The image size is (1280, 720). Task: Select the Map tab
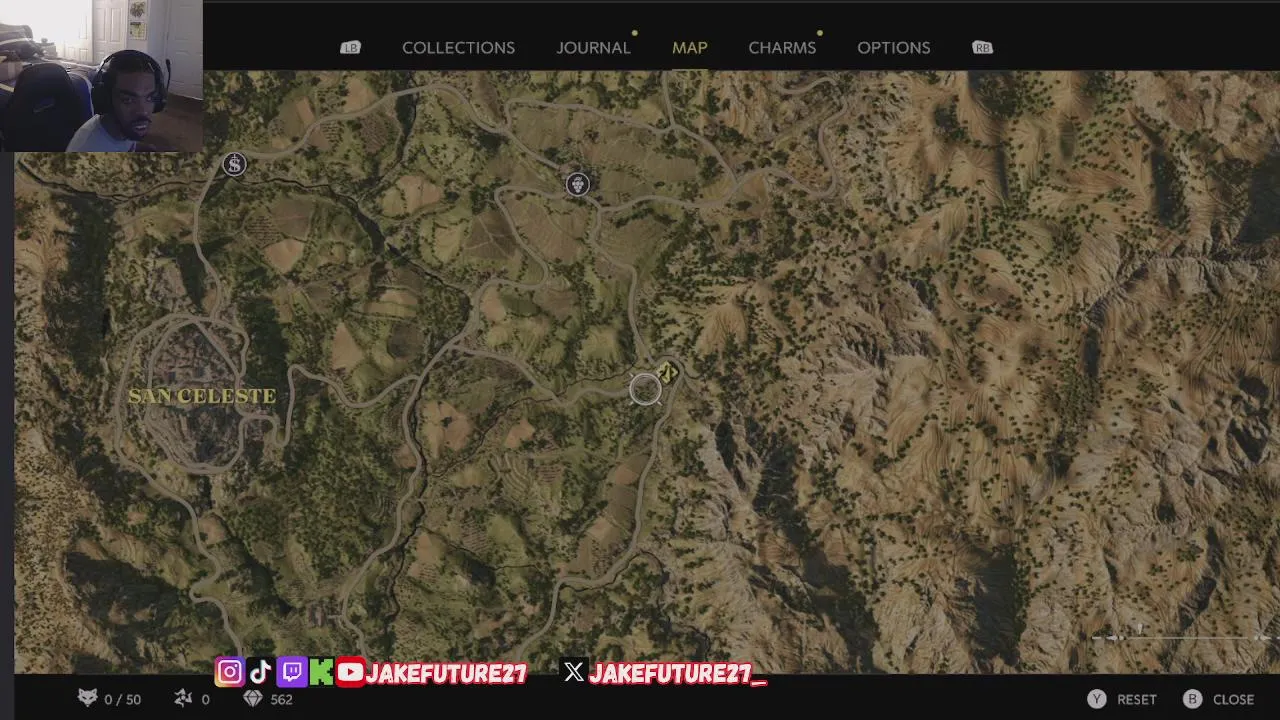click(x=690, y=48)
